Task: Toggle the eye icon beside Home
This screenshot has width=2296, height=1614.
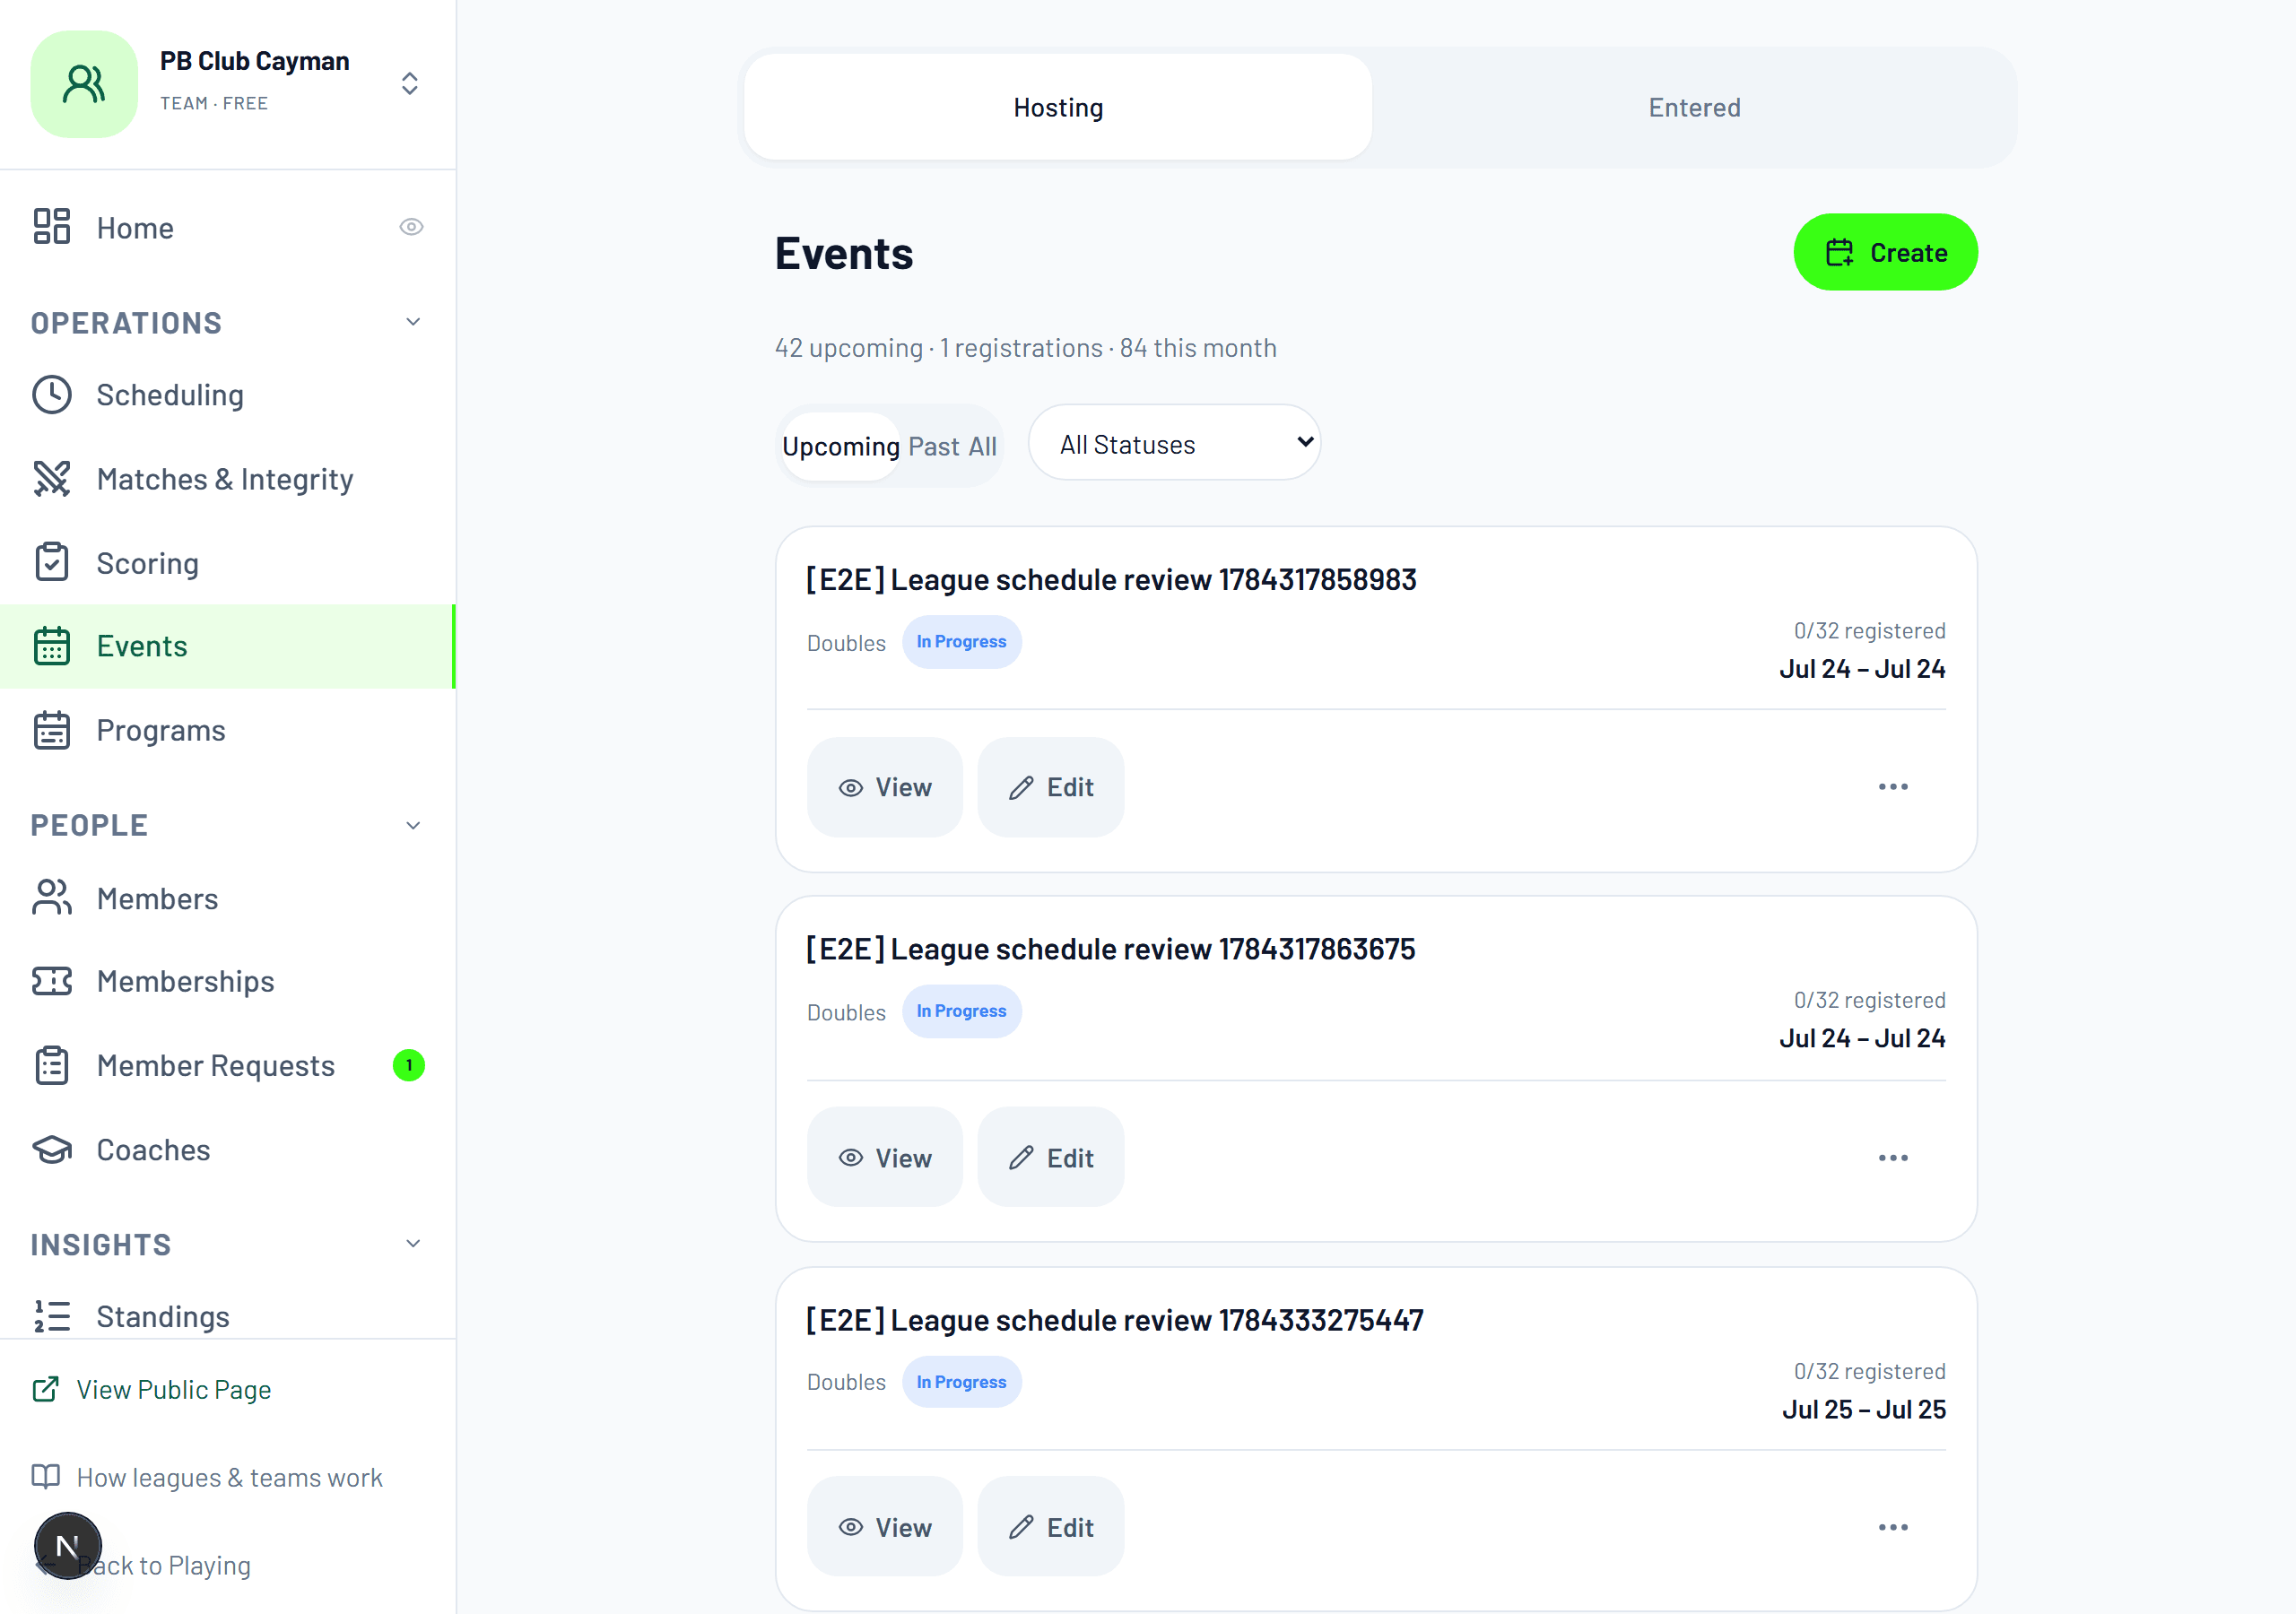Action: point(411,227)
